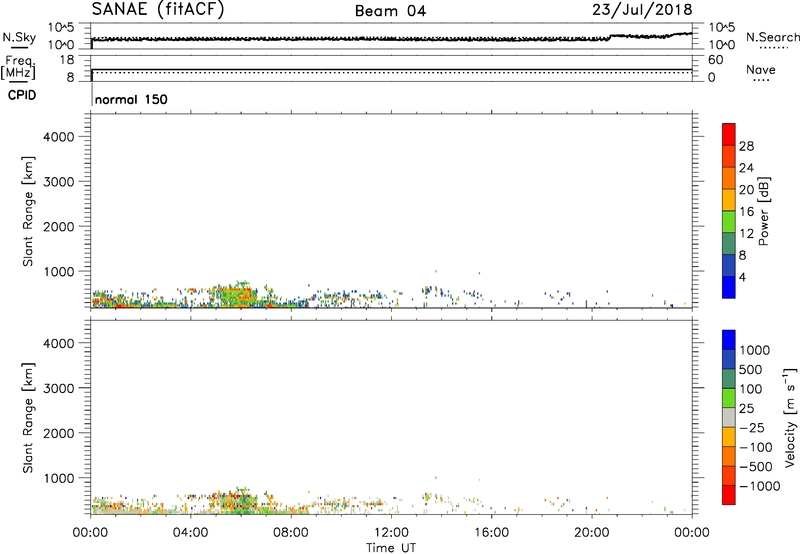Click the dotted line sample under Nave
Image resolution: width=800 pixels, height=554 pixels.
(x=762, y=80)
